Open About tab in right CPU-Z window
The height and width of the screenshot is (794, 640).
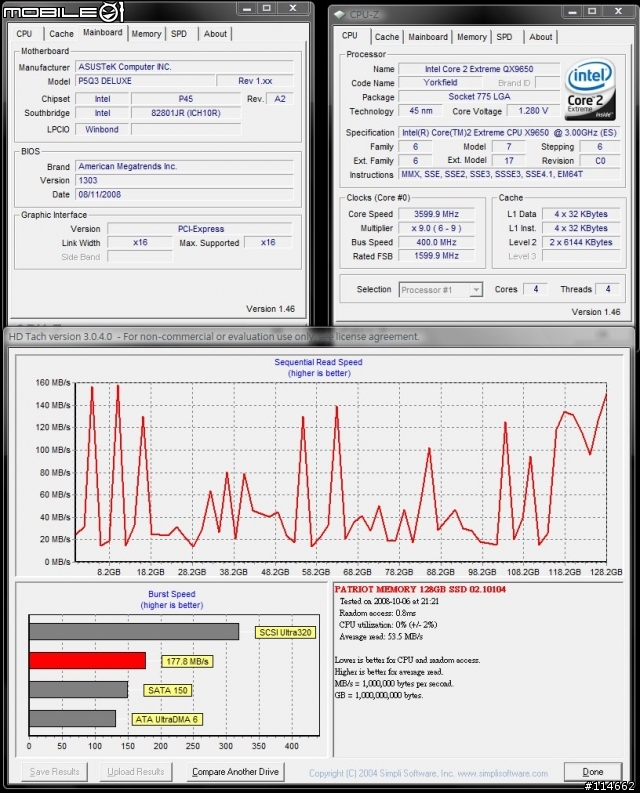point(541,37)
